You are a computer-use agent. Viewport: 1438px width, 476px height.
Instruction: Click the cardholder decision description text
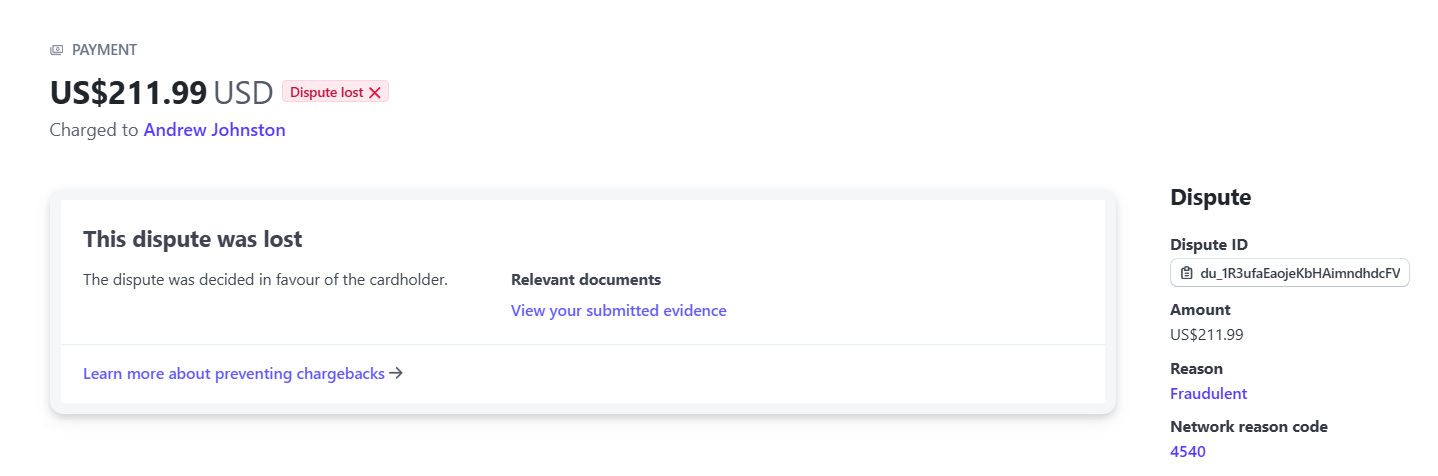click(x=265, y=280)
